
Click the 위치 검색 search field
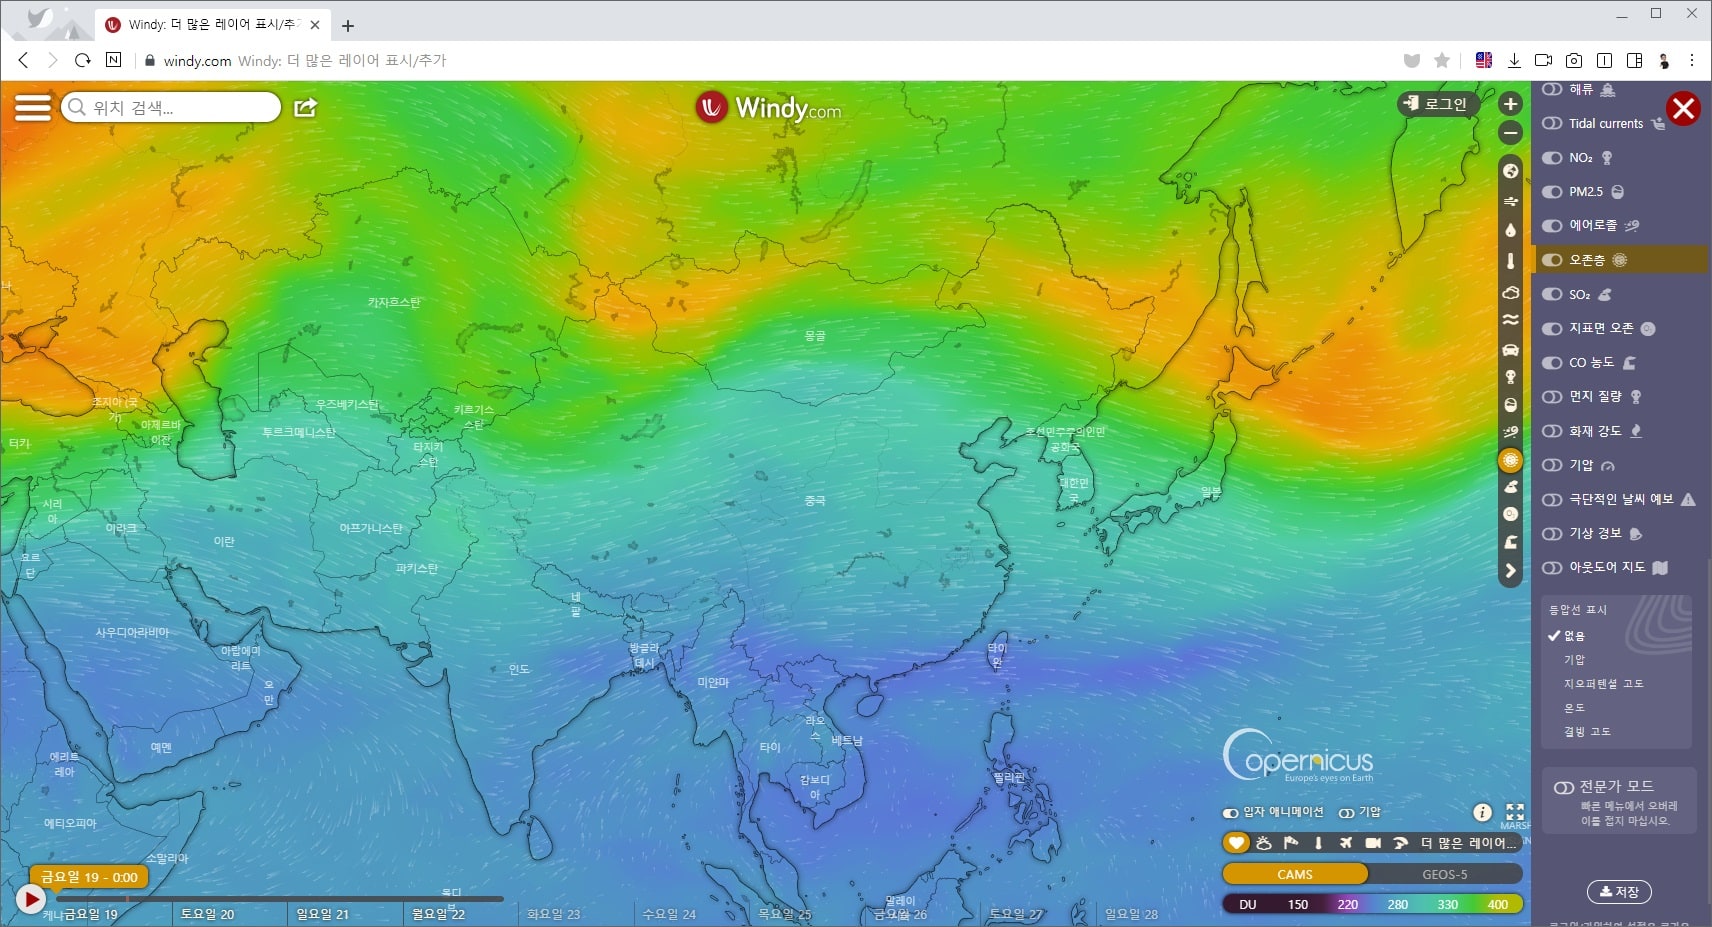171,107
